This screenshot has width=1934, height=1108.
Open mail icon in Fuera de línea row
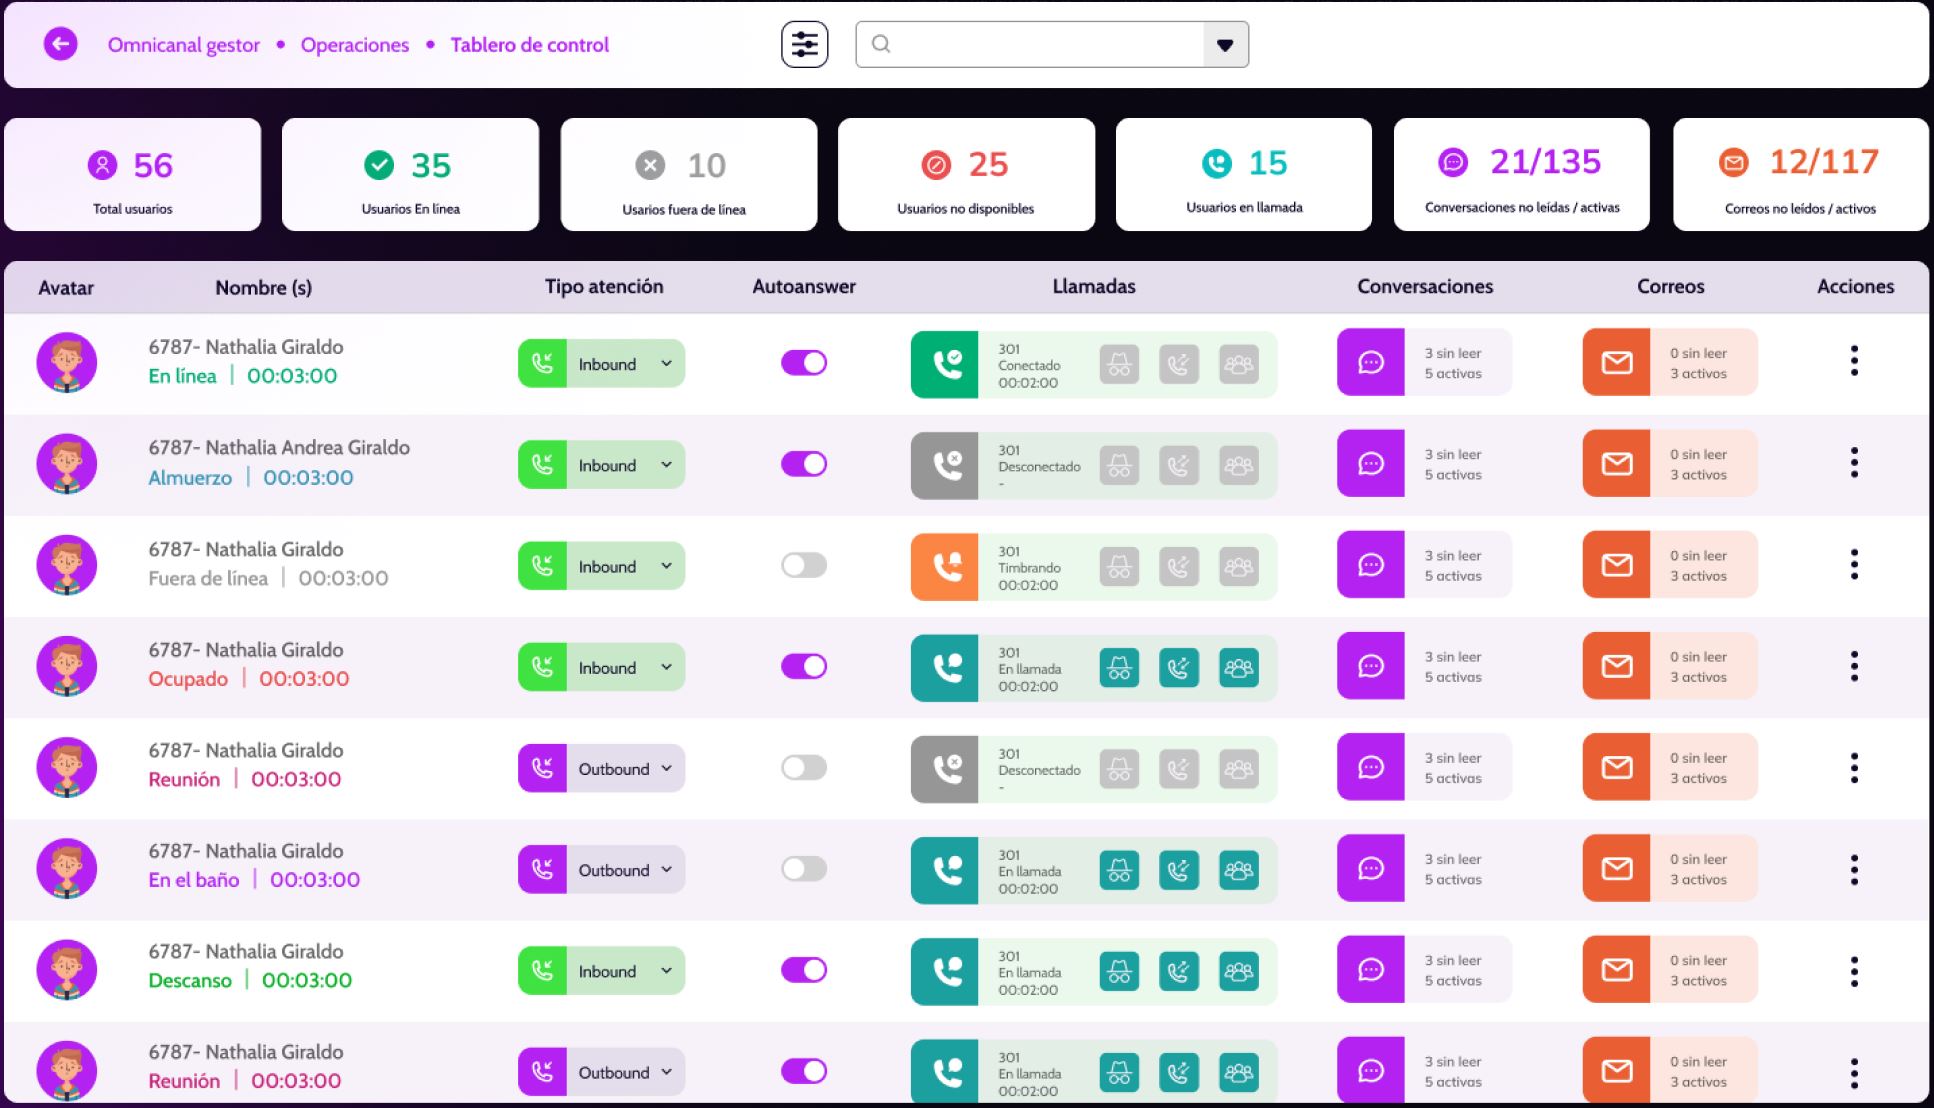1616,565
